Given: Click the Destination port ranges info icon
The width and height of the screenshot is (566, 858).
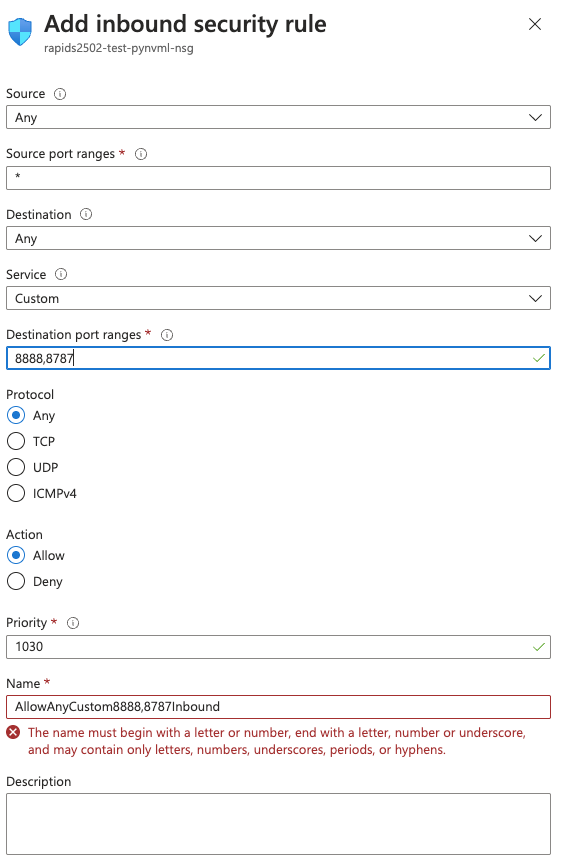Looking at the screenshot, I should (x=167, y=335).
